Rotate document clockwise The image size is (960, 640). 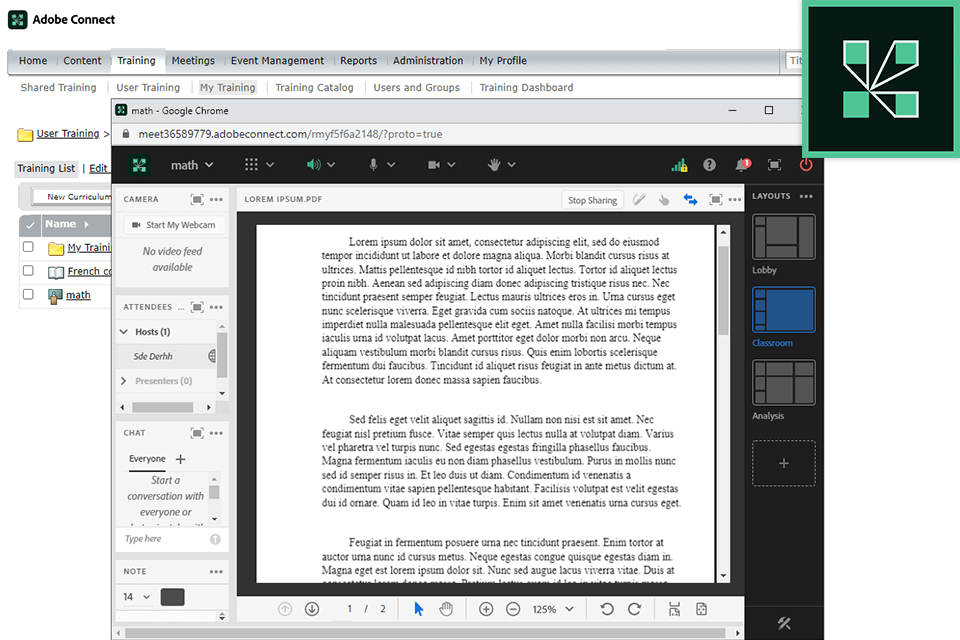click(634, 609)
